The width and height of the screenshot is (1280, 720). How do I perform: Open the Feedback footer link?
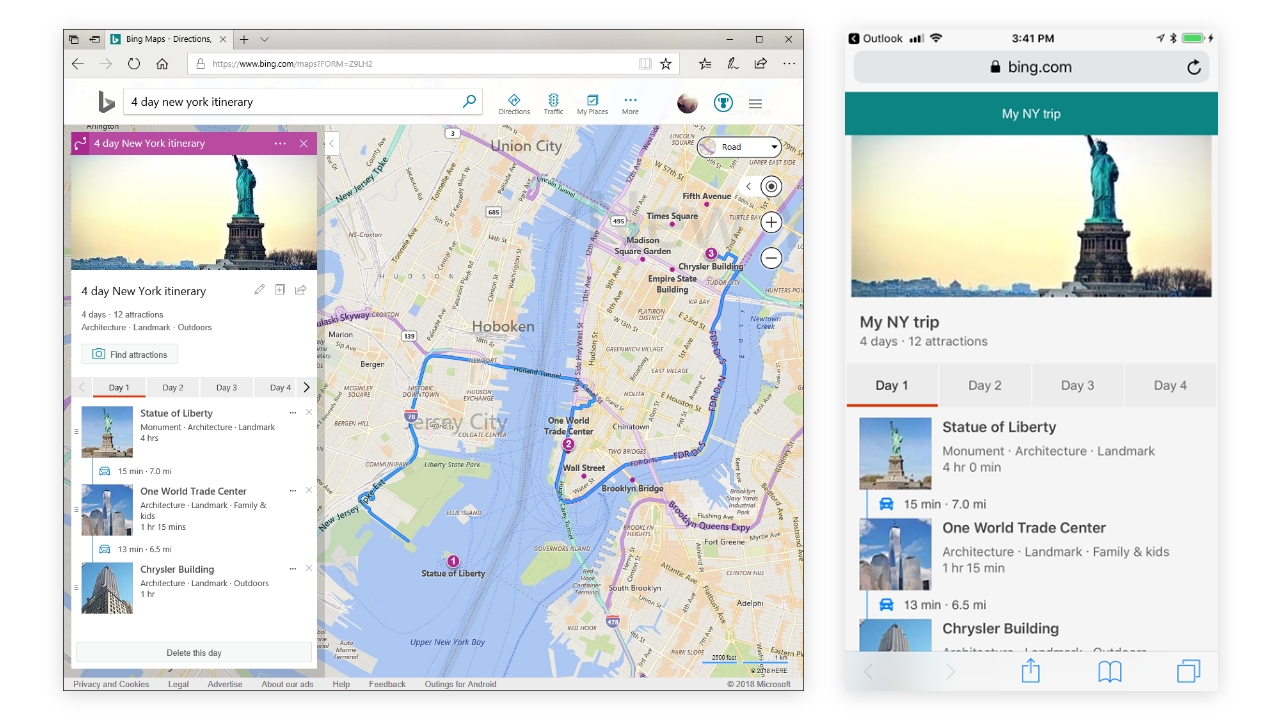coord(387,684)
